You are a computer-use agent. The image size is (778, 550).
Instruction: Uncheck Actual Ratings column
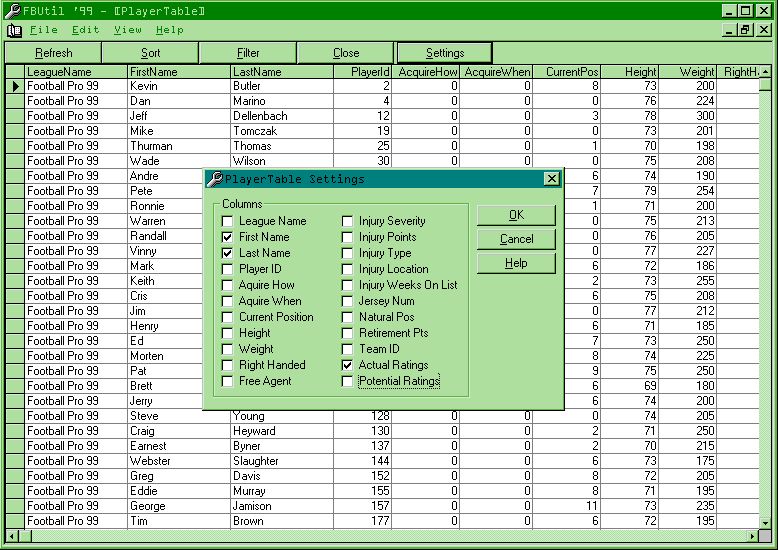pyautogui.click(x=347, y=365)
